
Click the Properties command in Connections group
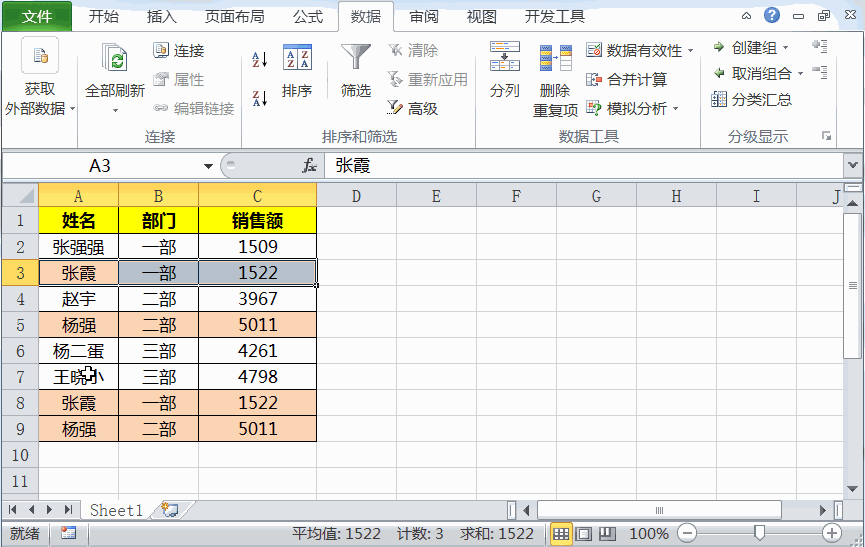point(178,79)
